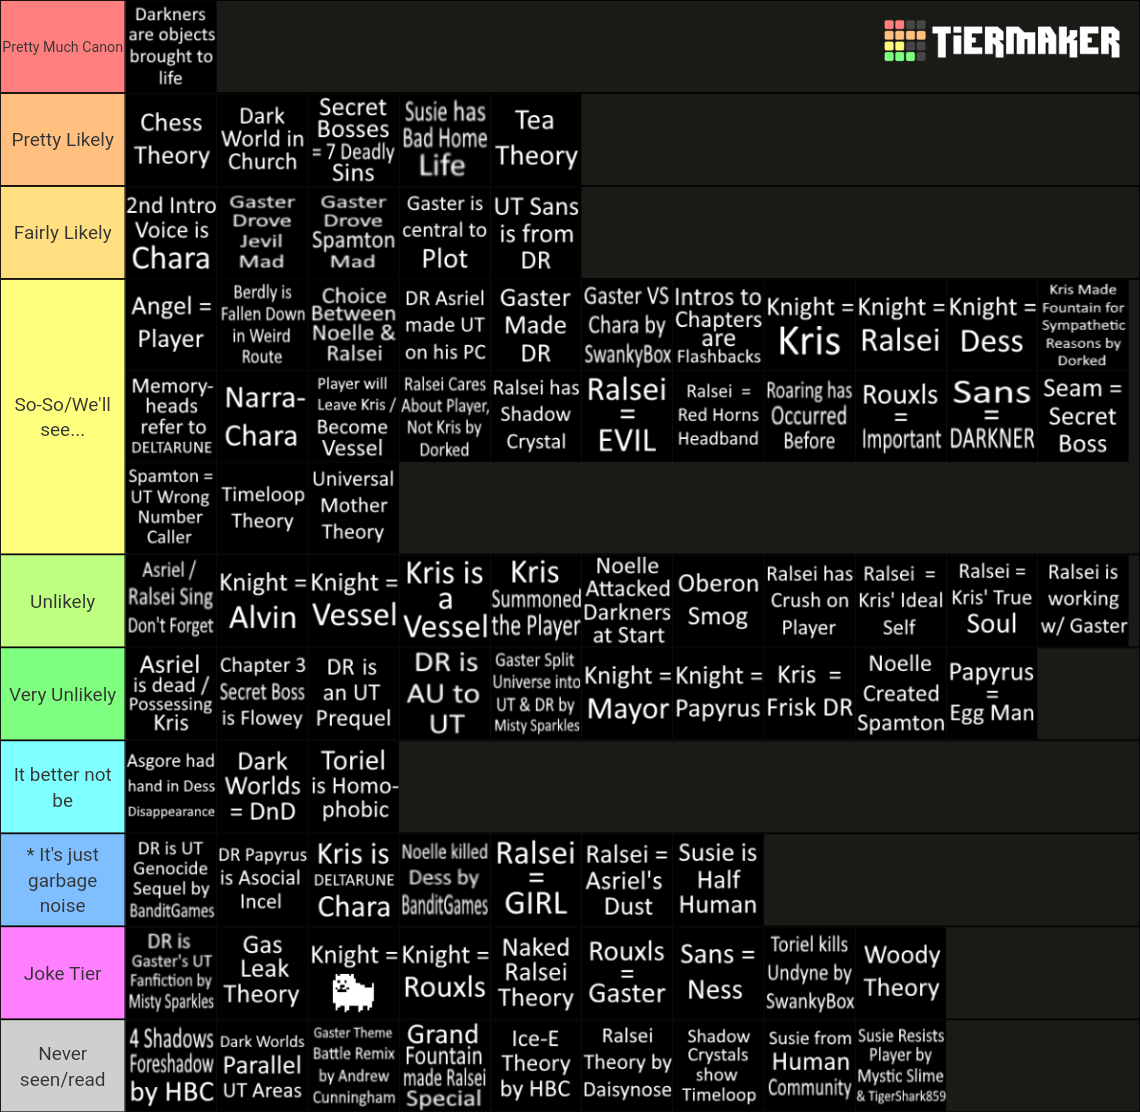Select the It better not be label
This screenshot has width=1140, height=1112.
(x=63, y=787)
